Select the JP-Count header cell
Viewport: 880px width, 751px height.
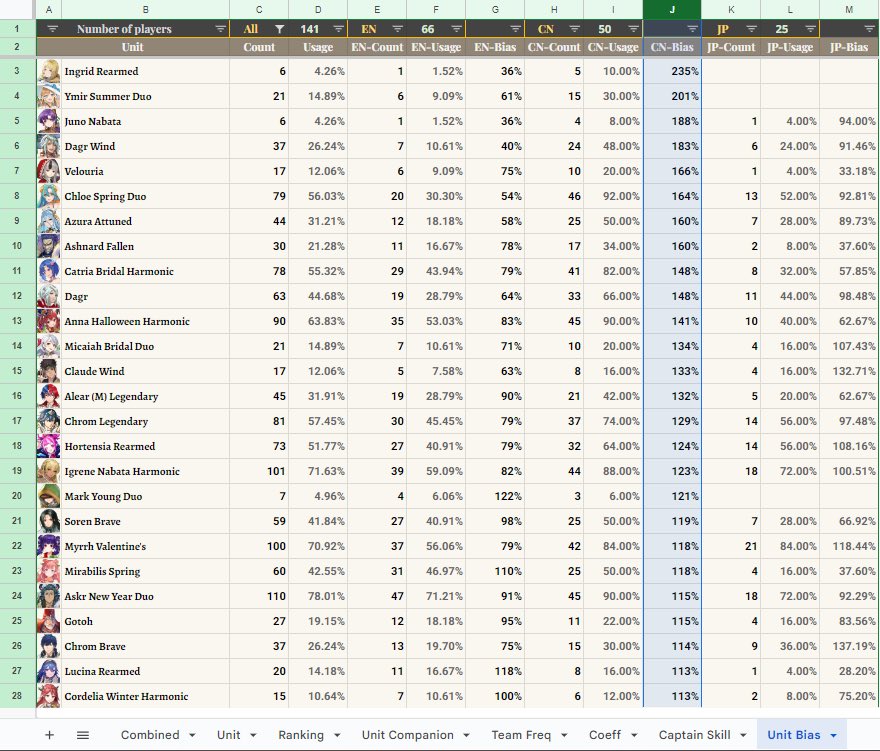pos(731,47)
